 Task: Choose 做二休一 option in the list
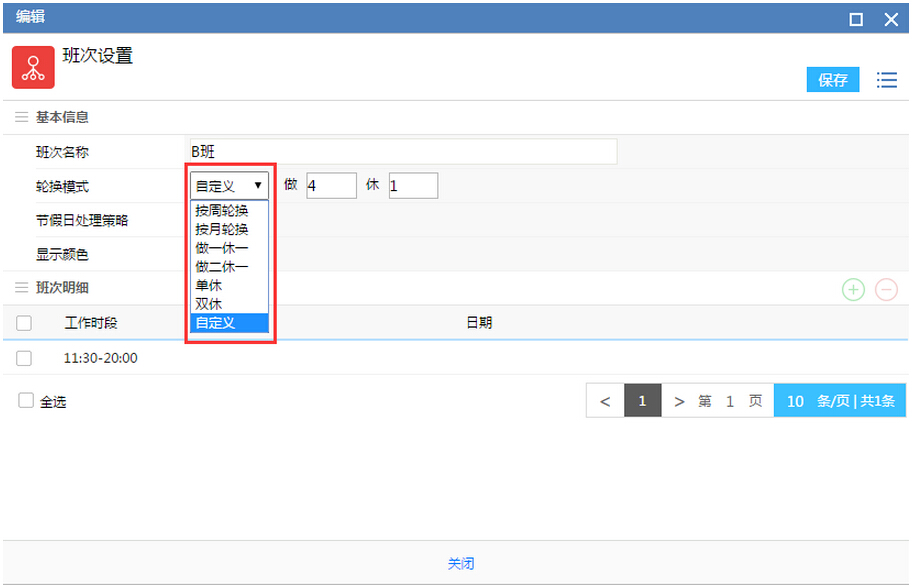222,267
